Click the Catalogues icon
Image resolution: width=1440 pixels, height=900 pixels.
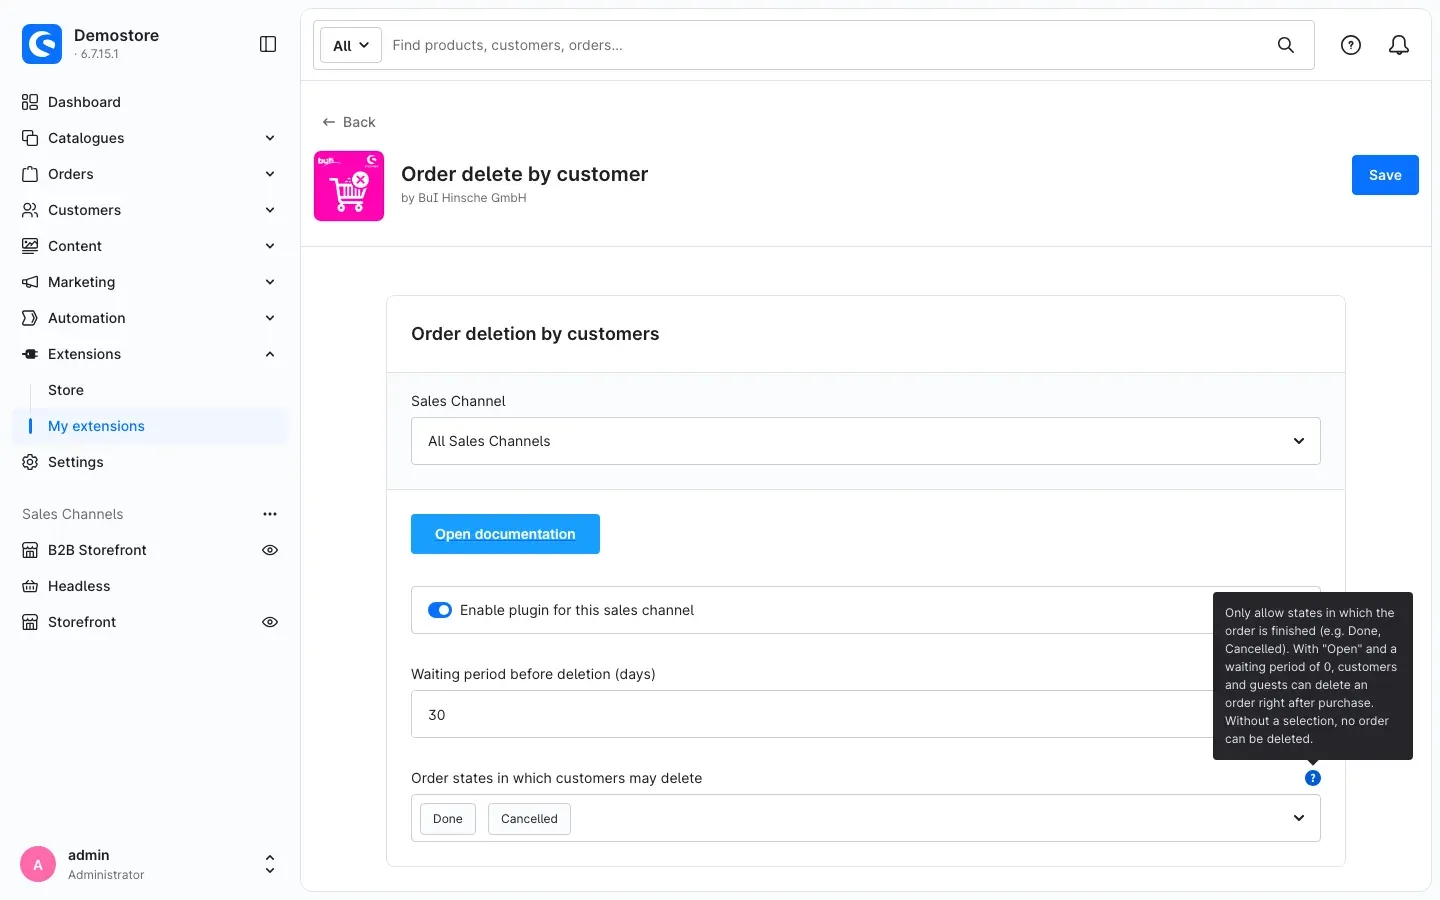coord(30,138)
